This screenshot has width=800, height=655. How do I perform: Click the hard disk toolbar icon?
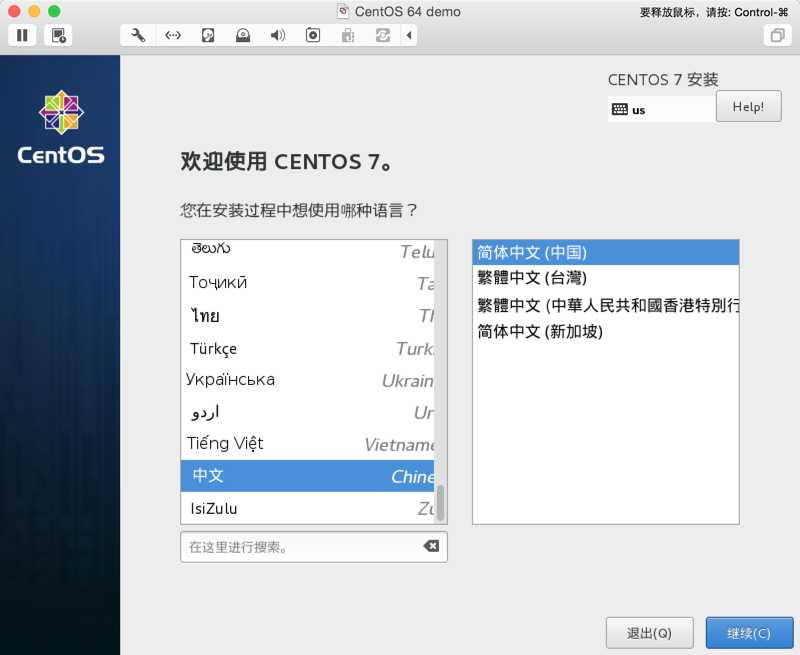[x=208, y=35]
